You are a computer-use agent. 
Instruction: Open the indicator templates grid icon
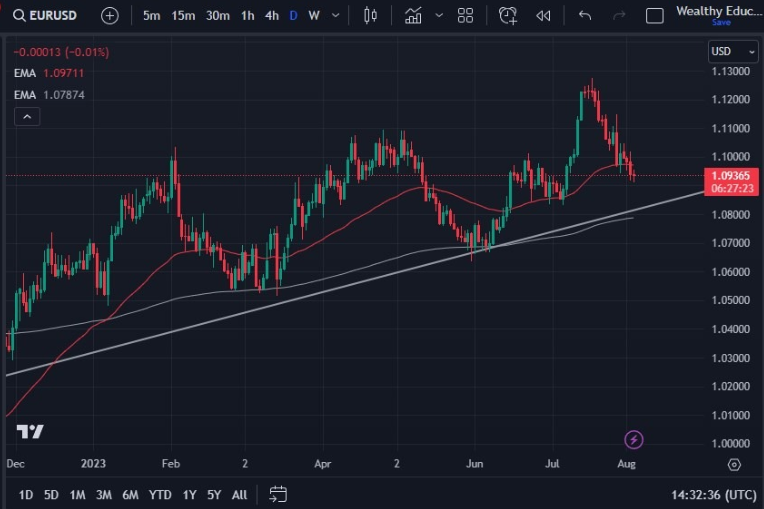(x=465, y=15)
